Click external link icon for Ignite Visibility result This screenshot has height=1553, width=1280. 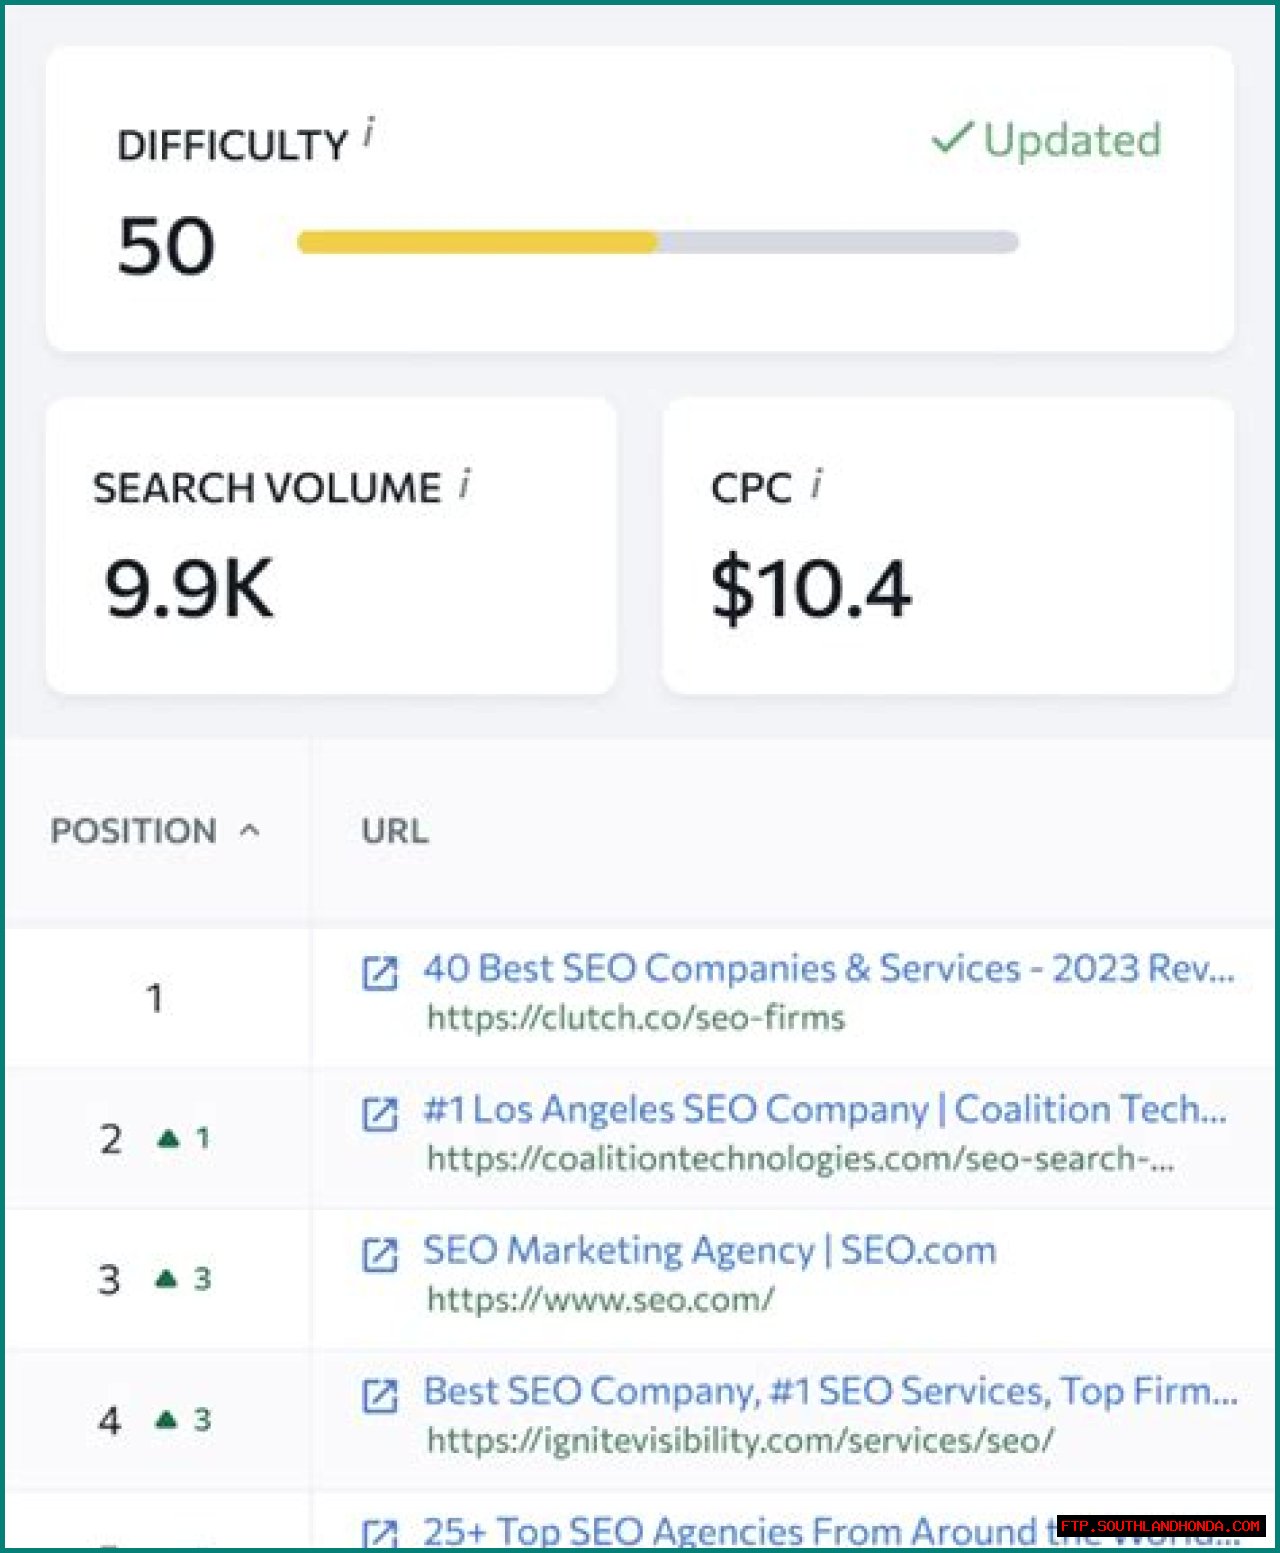tap(379, 1395)
